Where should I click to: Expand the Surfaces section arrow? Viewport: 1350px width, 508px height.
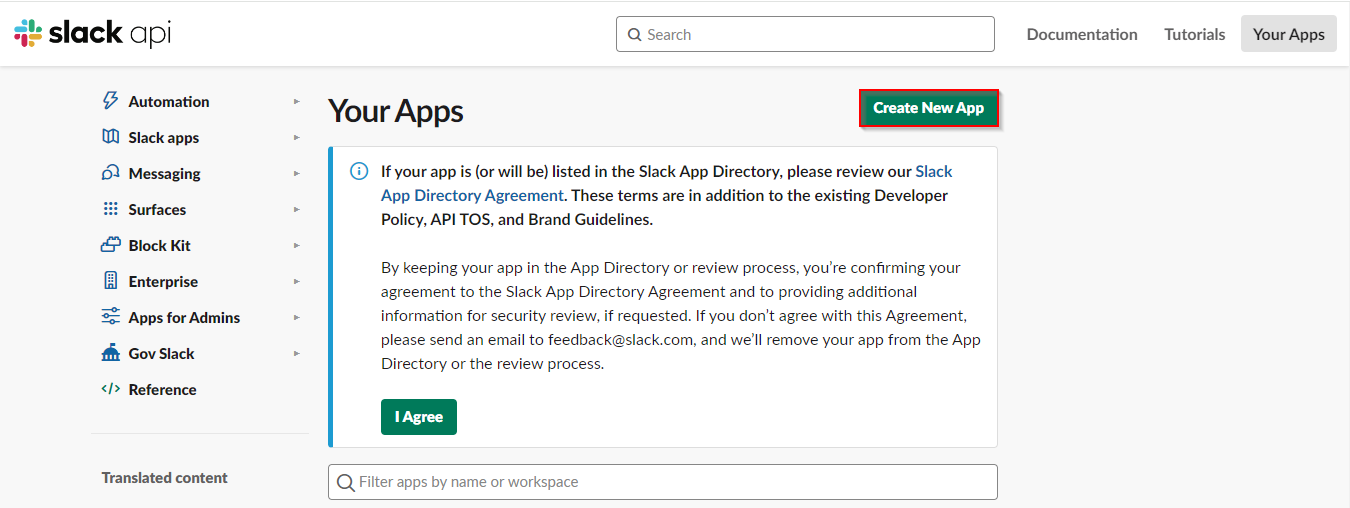297,209
